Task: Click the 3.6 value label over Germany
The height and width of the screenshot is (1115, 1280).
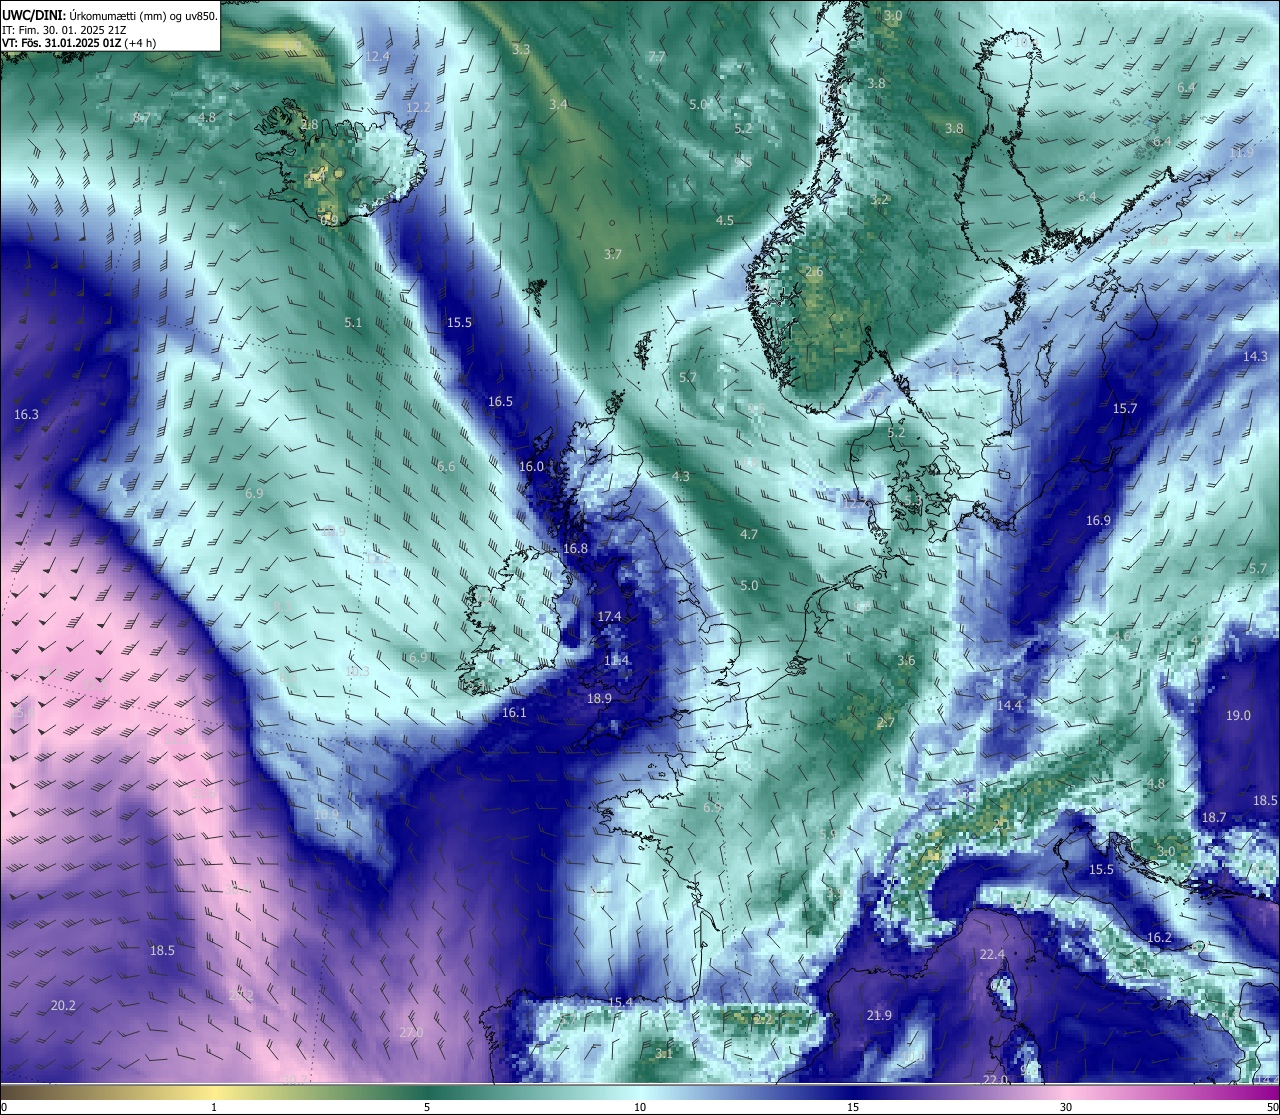Action: click(907, 660)
